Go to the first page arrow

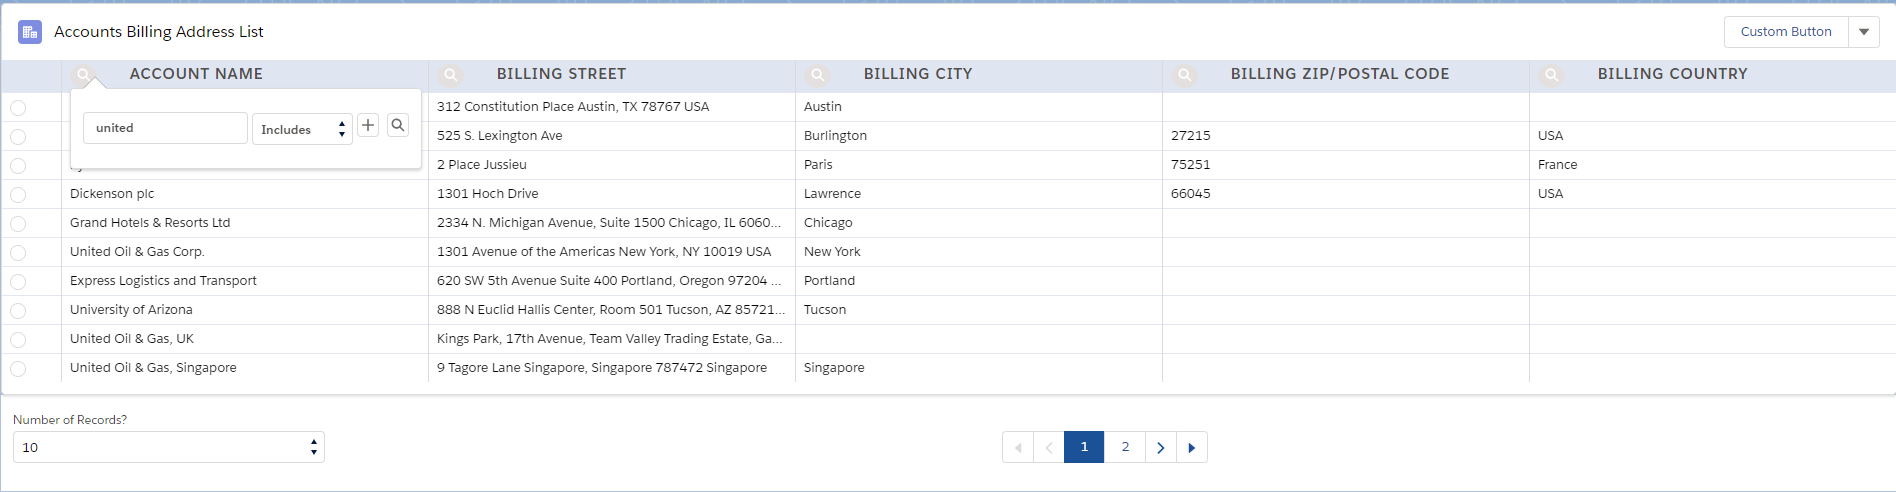[1018, 447]
